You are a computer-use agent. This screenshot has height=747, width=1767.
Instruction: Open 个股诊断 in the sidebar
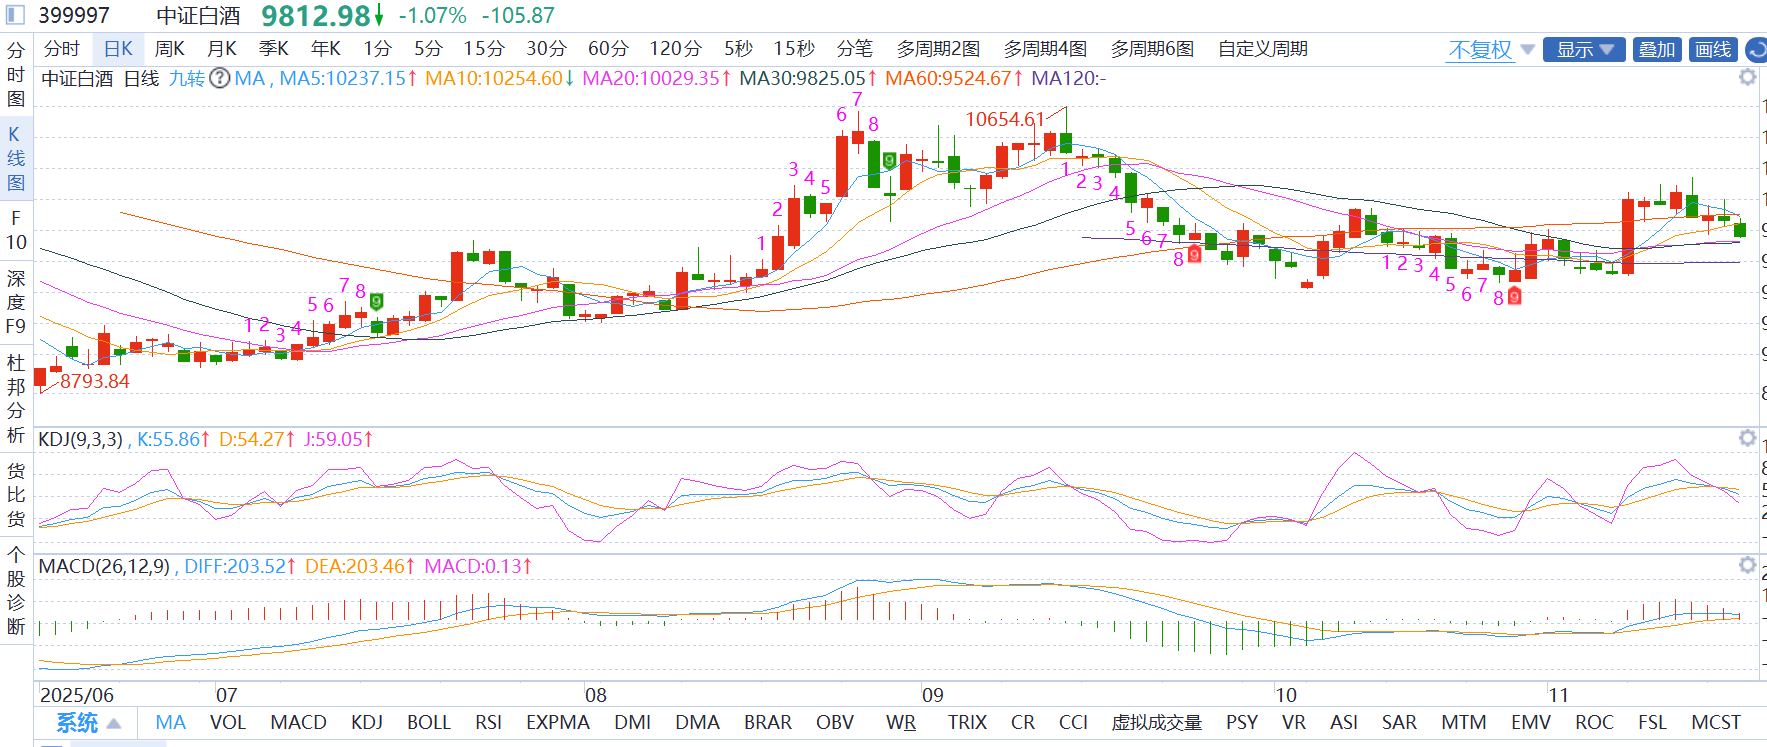point(15,590)
